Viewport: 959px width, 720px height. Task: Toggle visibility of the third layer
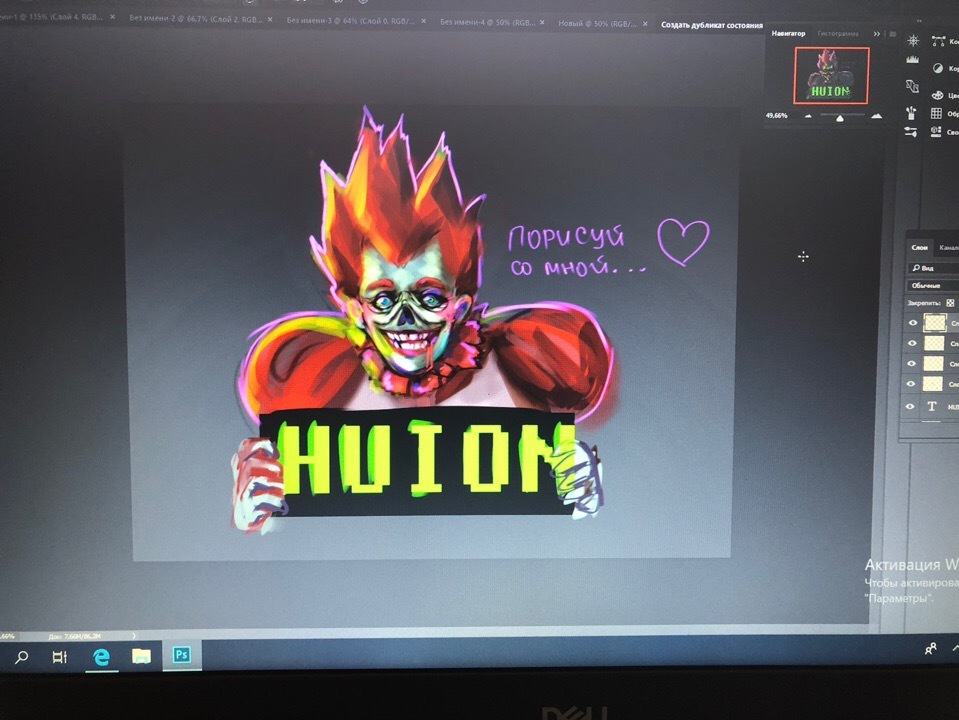pos(911,363)
